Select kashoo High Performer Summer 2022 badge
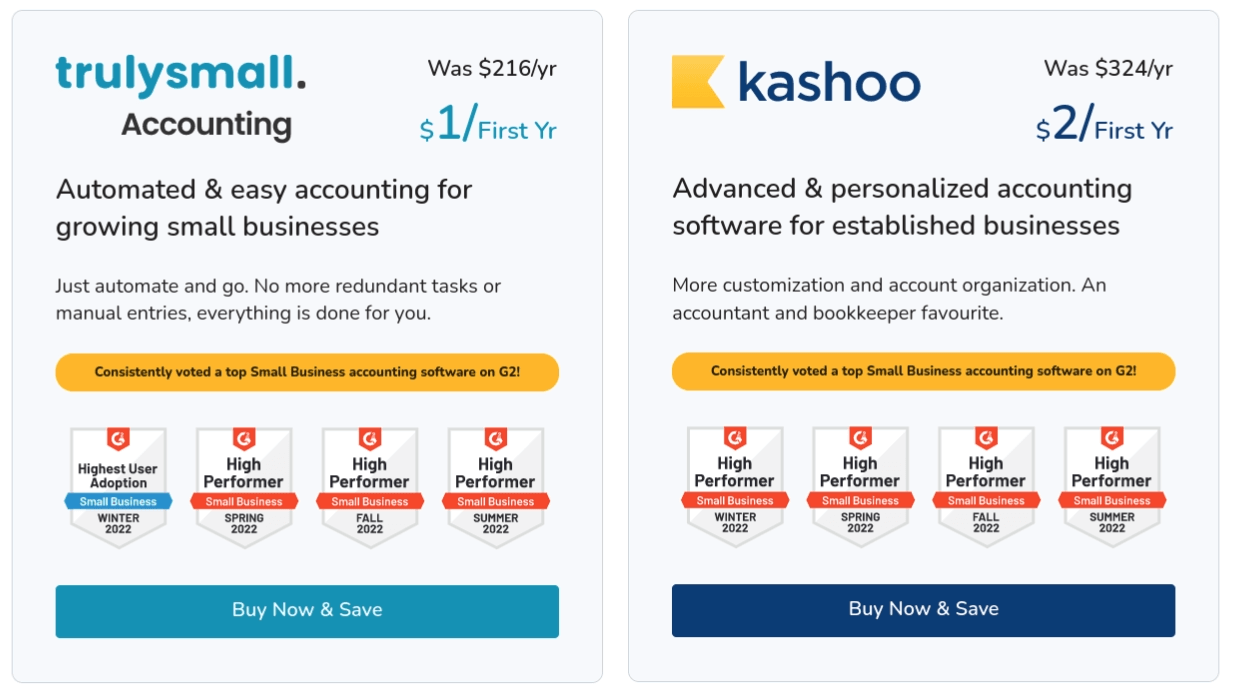Screen dimensions: 1236x696 [x=1112, y=487]
